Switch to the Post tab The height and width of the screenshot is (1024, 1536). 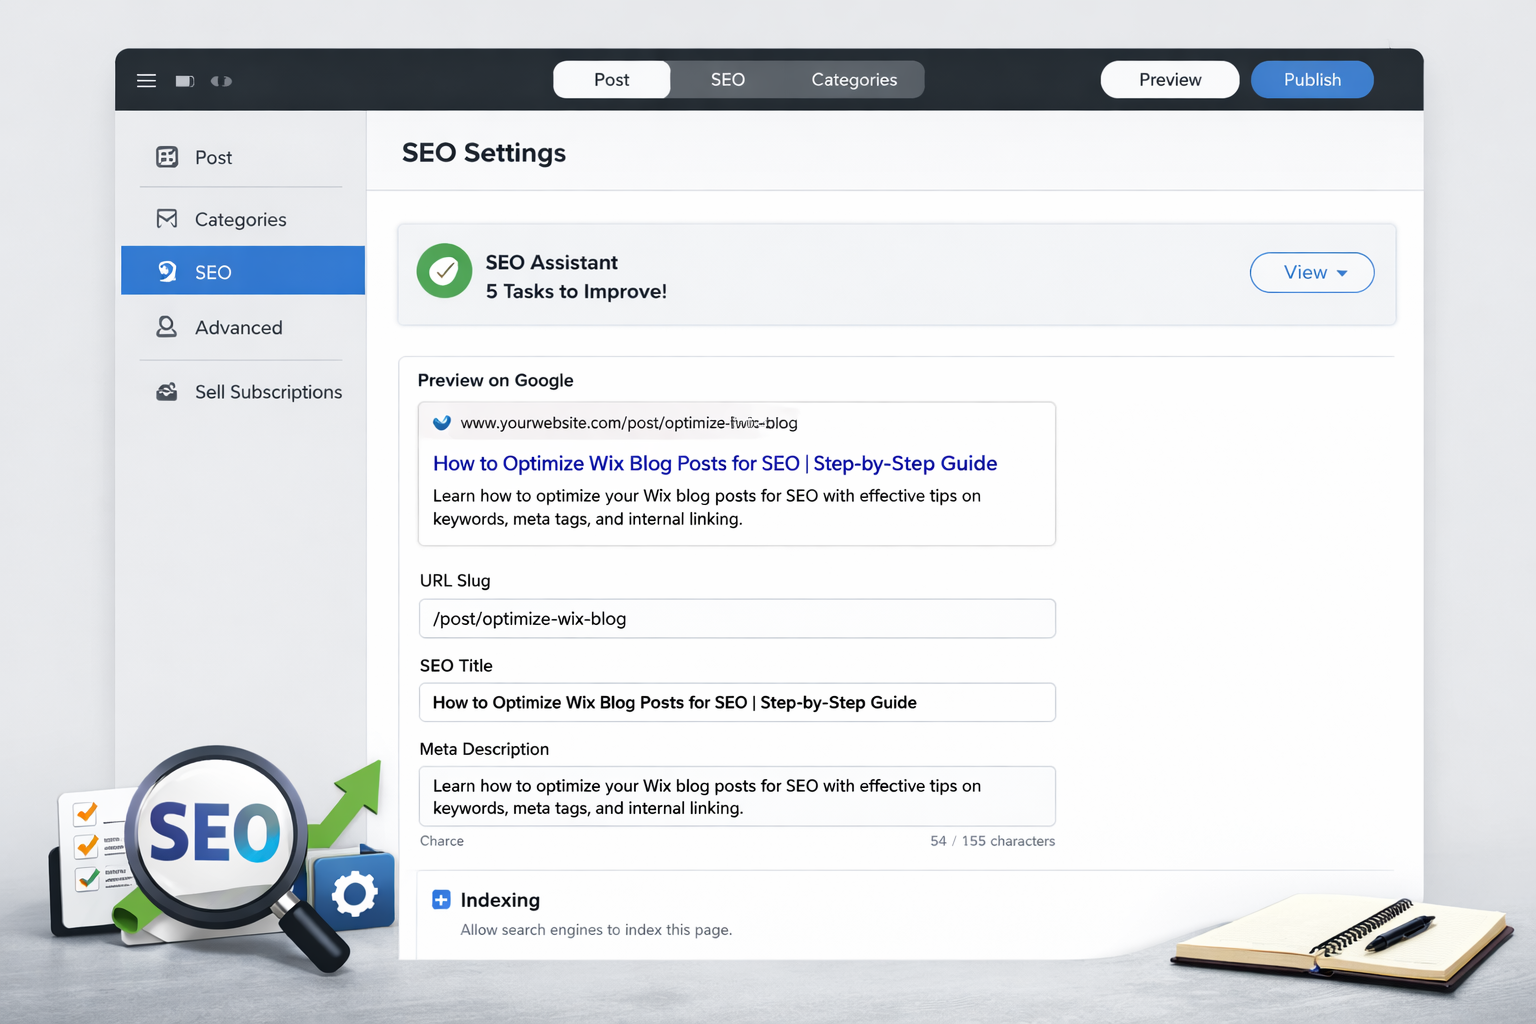(612, 80)
